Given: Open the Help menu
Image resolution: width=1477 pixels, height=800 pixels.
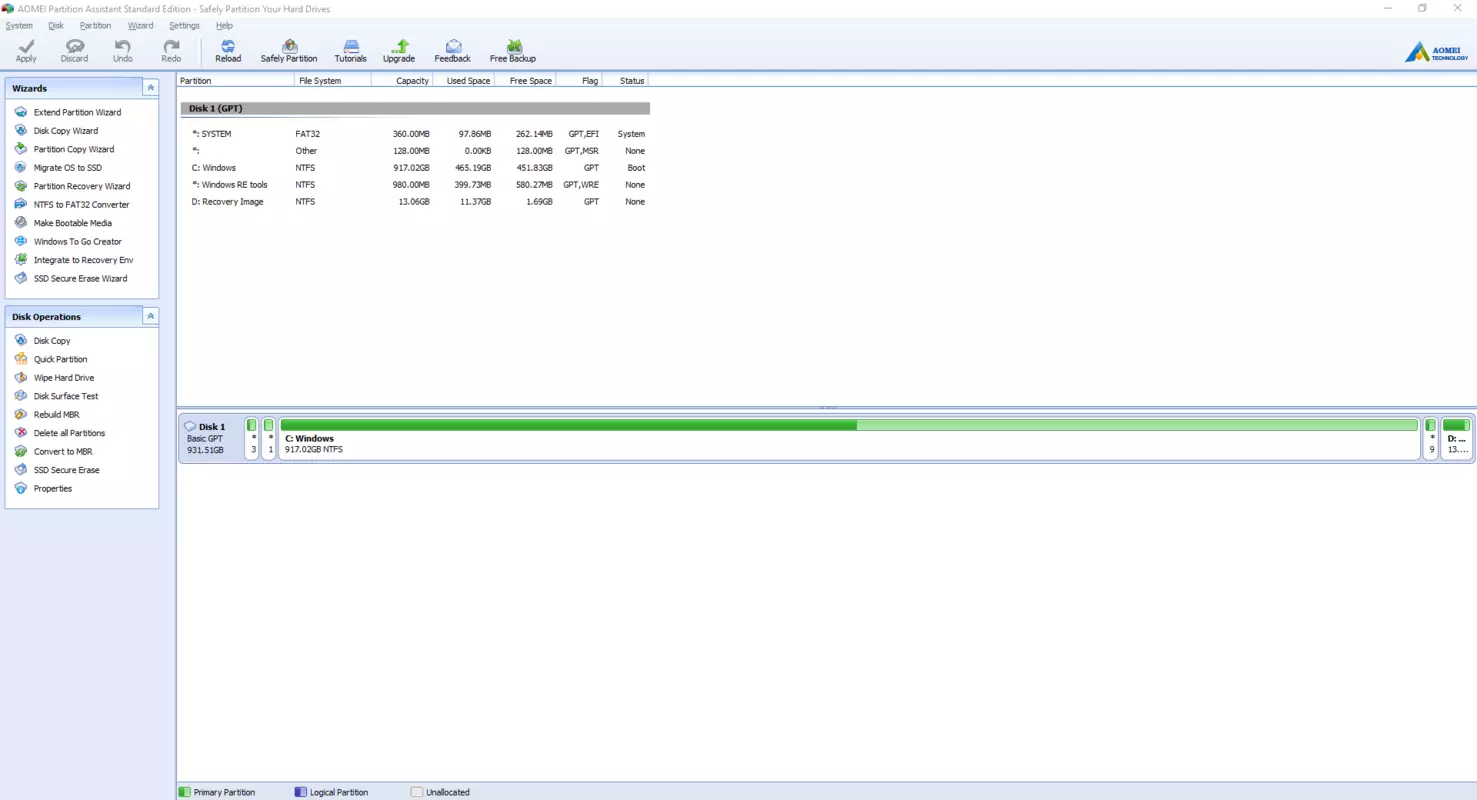Looking at the screenshot, I should click(224, 26).
